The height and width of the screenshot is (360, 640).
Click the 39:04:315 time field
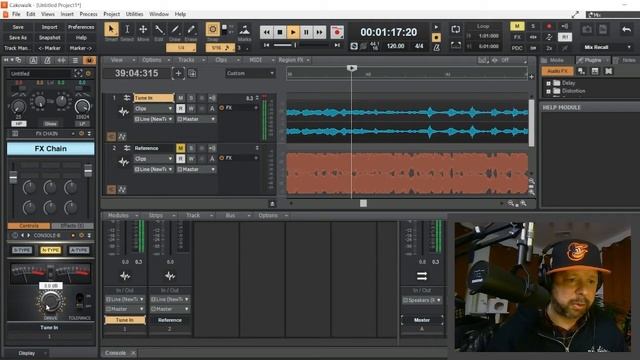(x=136, y=73)
